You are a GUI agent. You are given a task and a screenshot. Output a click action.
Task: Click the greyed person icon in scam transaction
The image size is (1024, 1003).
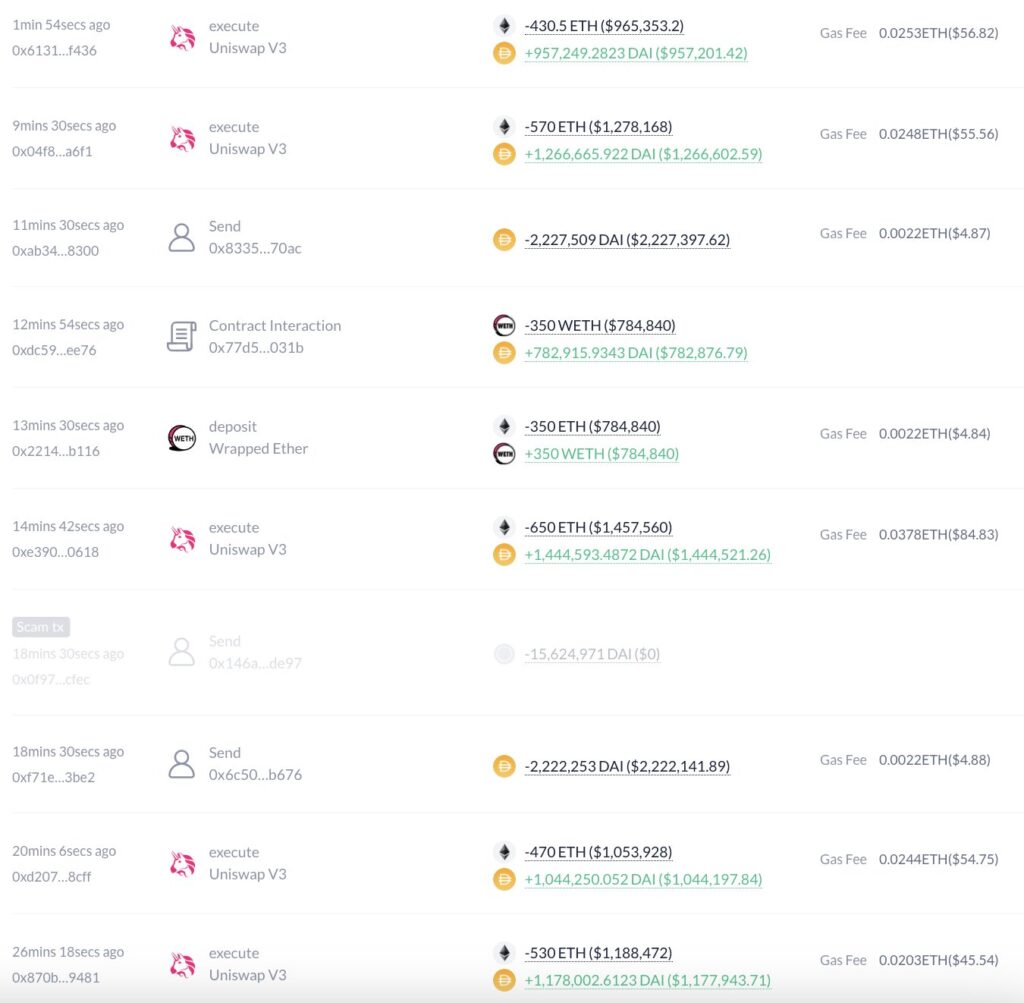point(182,652)
